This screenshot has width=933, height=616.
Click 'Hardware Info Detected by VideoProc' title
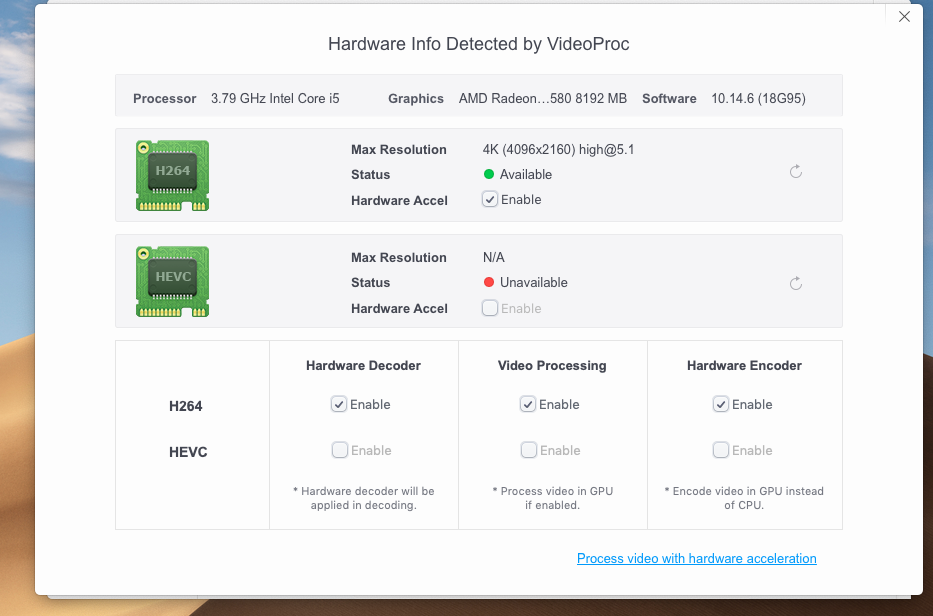tap(479, 44)
